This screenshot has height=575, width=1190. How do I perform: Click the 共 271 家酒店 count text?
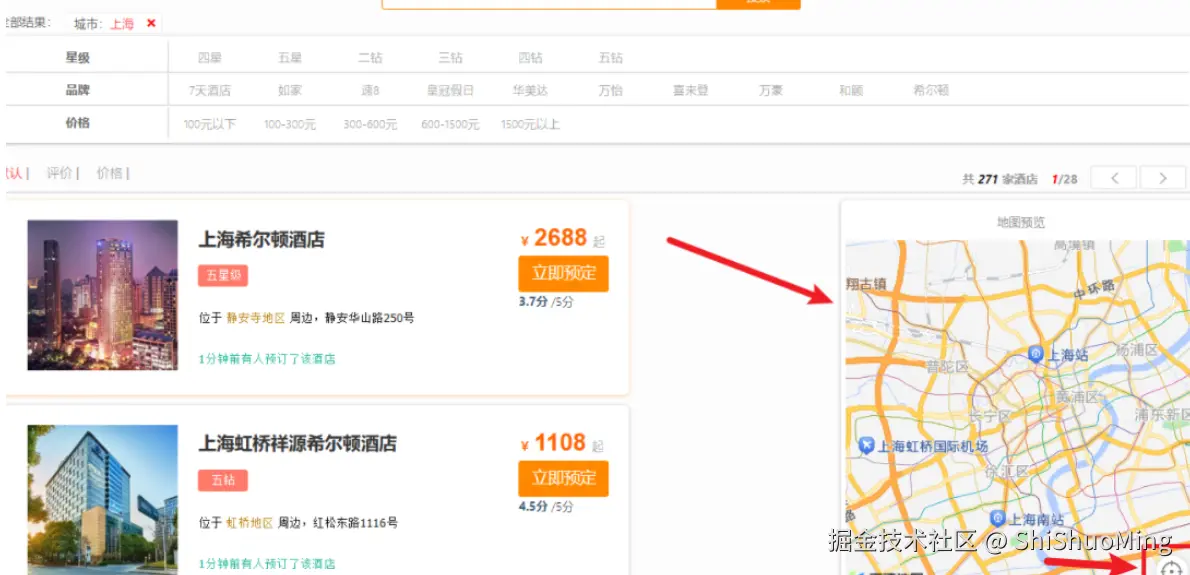point(1000,179)
